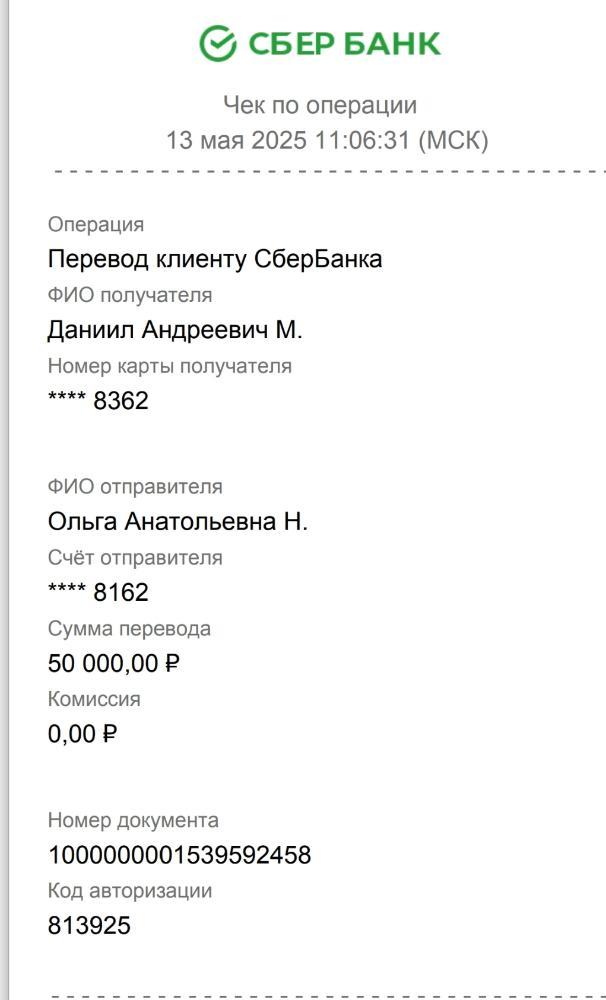Select document number 1000000001539592458
The height and width of the screenshot is (1000, 606).
pos(179,855)
